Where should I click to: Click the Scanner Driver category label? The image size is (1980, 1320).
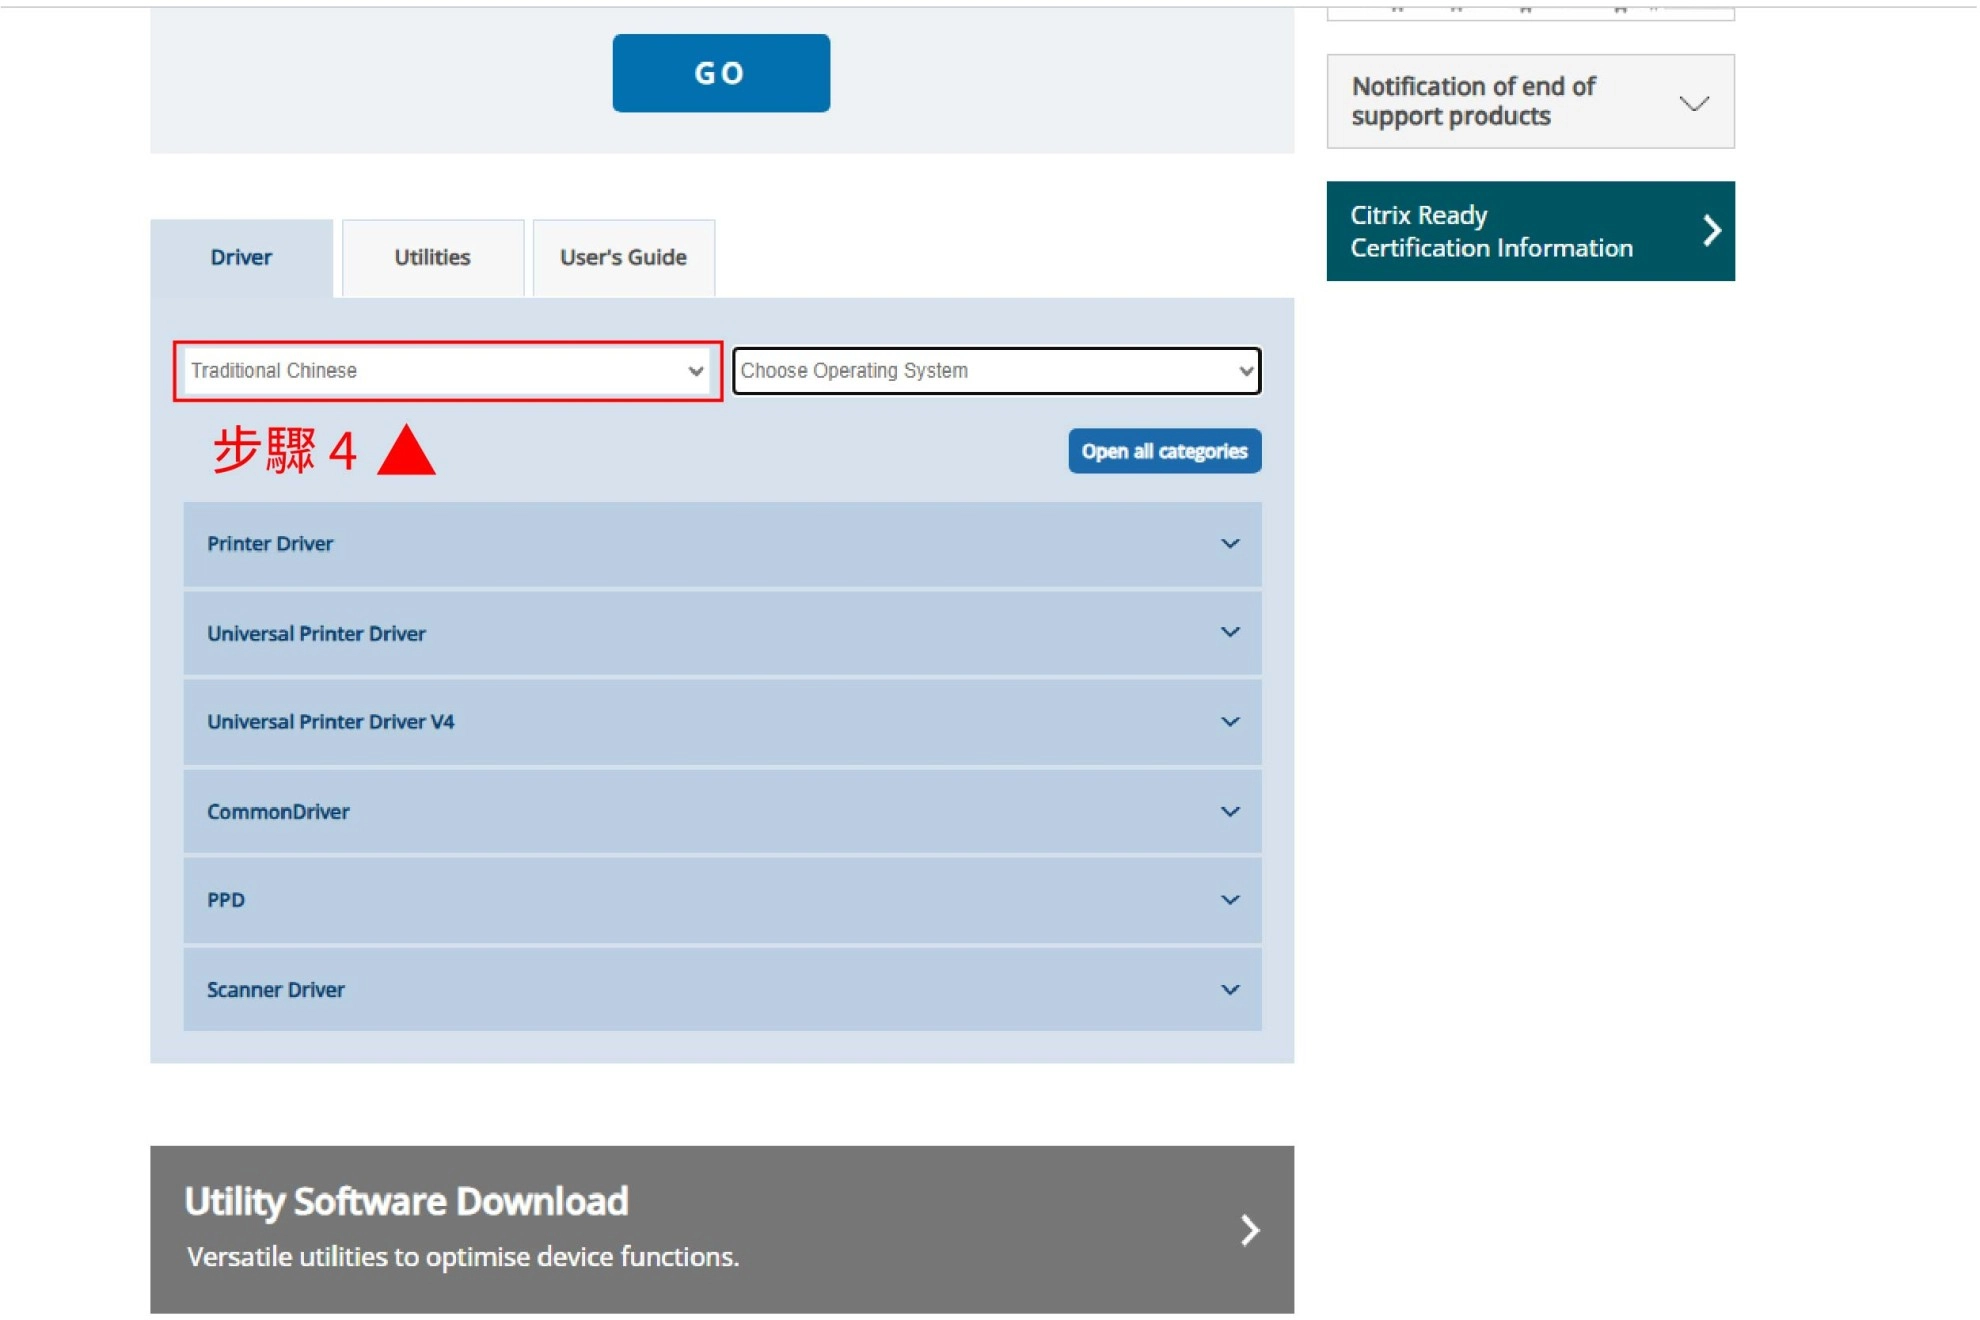click(x=276, y=990)
